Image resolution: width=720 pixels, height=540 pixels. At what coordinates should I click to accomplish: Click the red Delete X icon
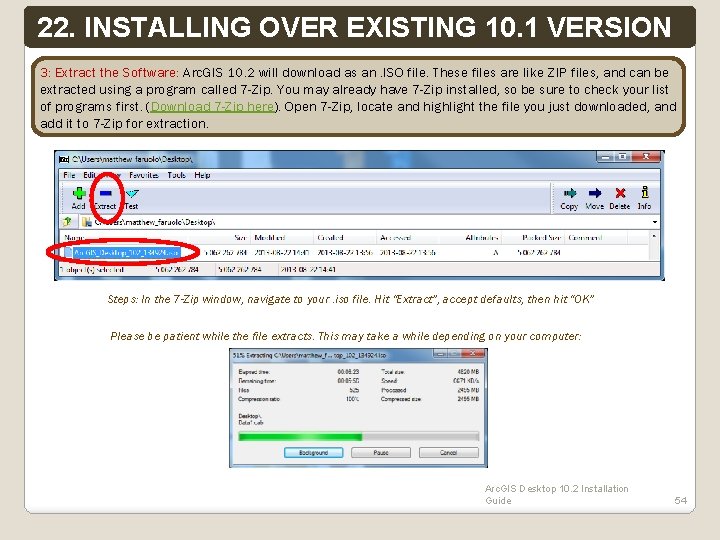620,193
